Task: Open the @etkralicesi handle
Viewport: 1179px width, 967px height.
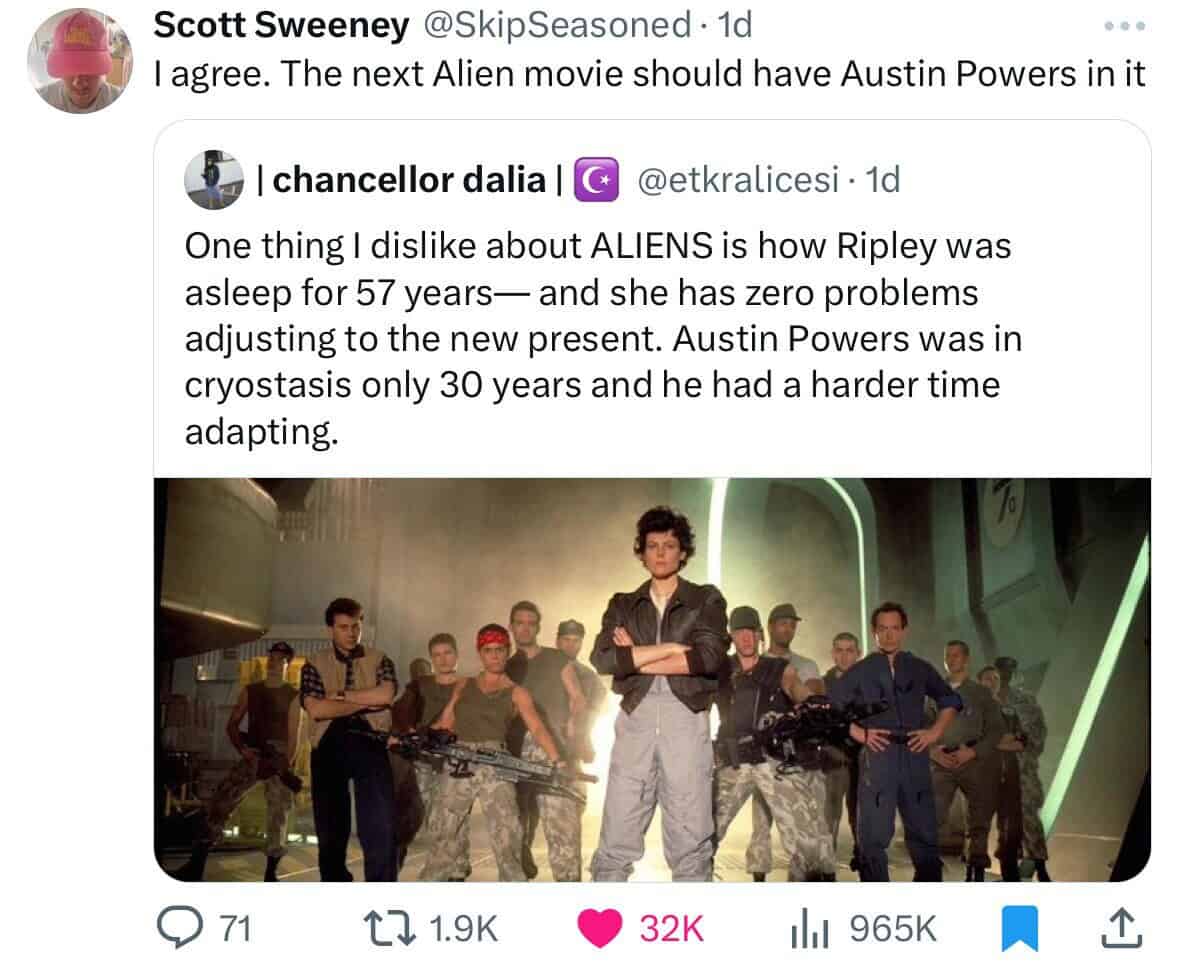Action: click(738, 180)
